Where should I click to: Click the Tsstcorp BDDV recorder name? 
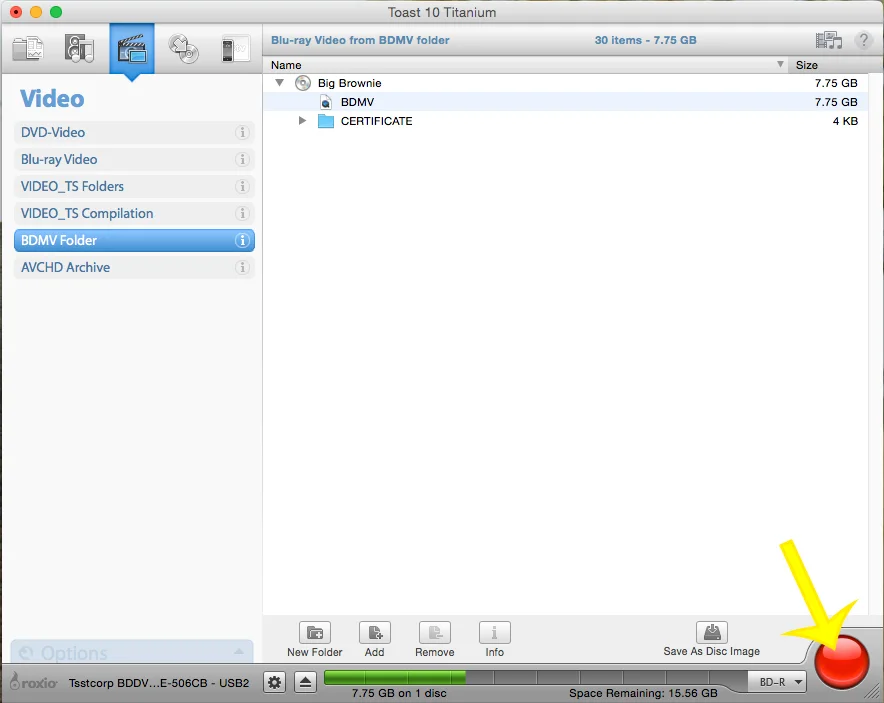(159, 683)
